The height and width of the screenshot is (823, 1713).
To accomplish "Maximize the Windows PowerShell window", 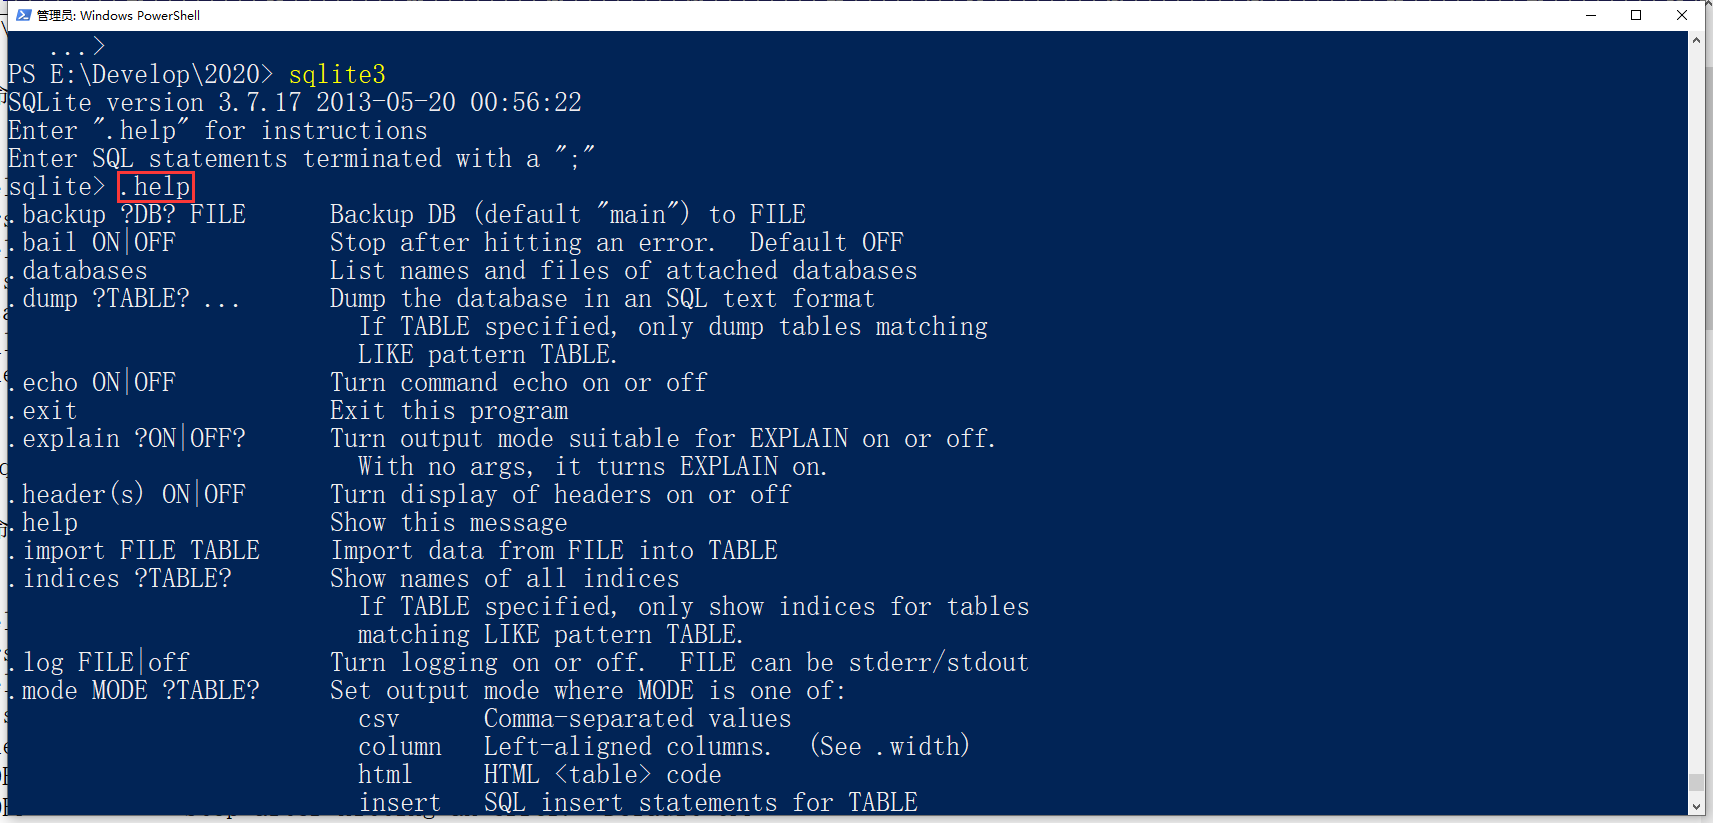I will (x=1636, y=15).
